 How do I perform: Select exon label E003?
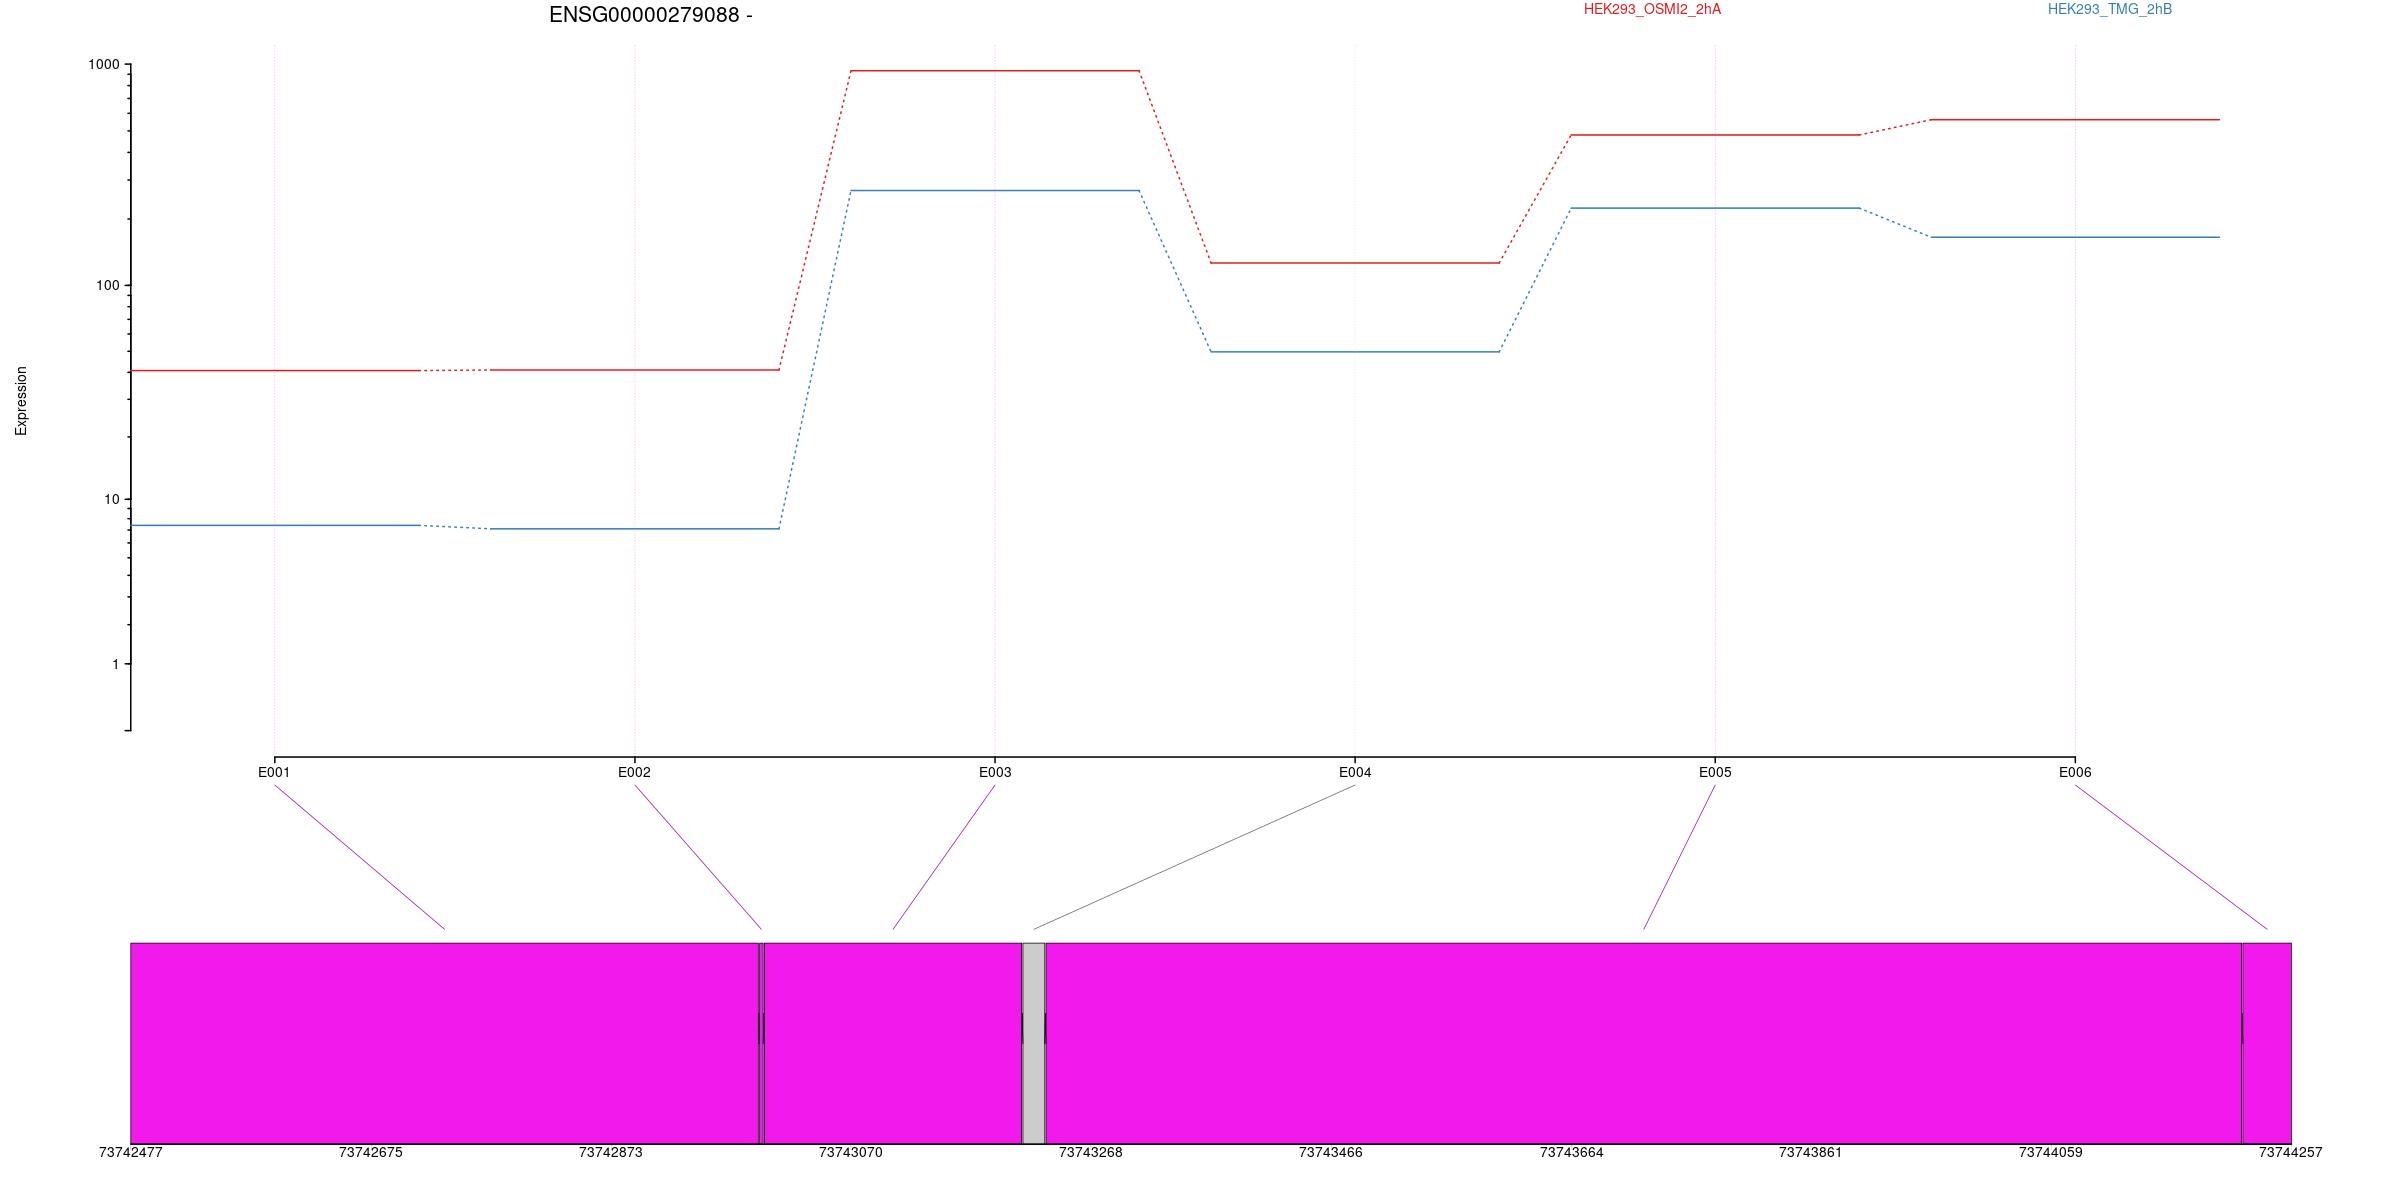[x=995, y=772]
